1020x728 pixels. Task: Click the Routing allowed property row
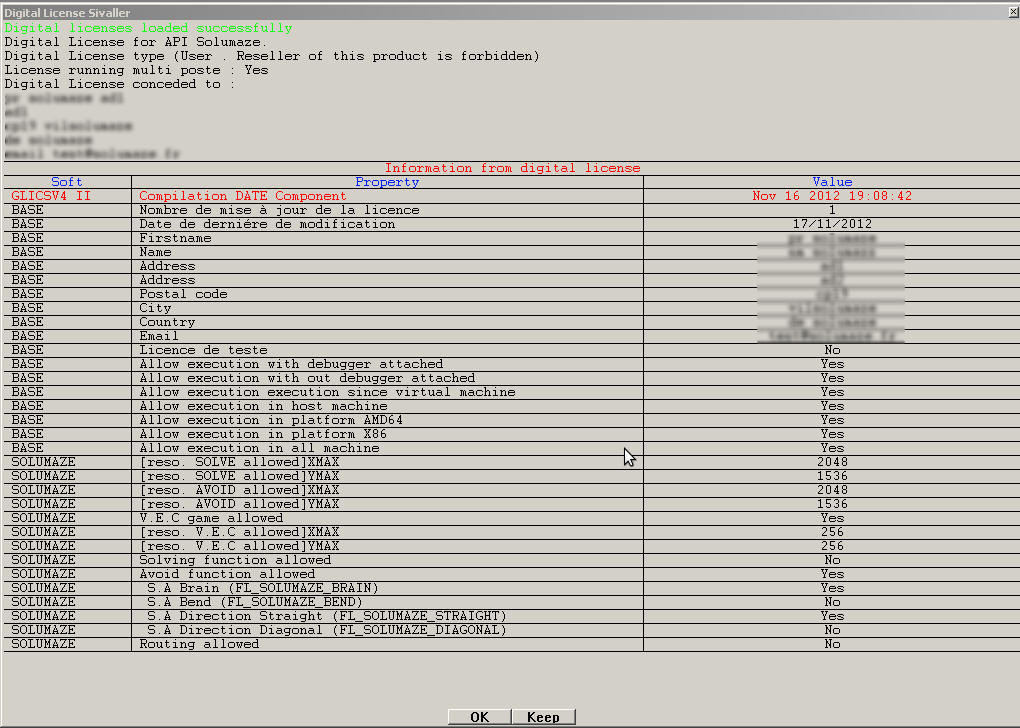click(x=199, y=644)
